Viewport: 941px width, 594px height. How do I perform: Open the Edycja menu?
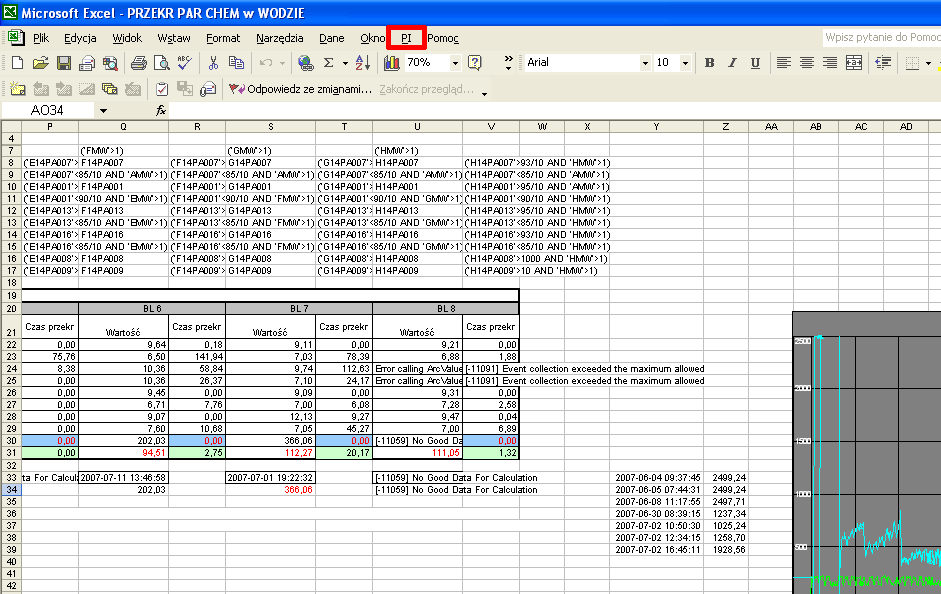[80, 38]
